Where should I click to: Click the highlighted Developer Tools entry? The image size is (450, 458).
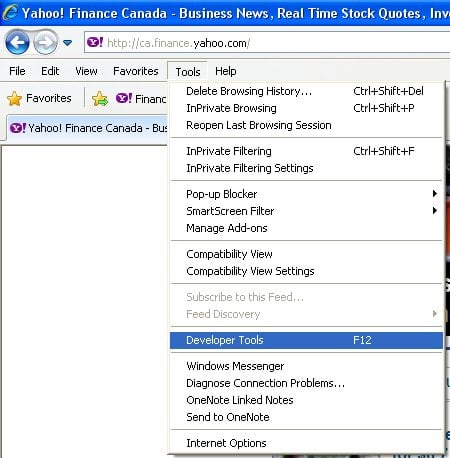307,340
